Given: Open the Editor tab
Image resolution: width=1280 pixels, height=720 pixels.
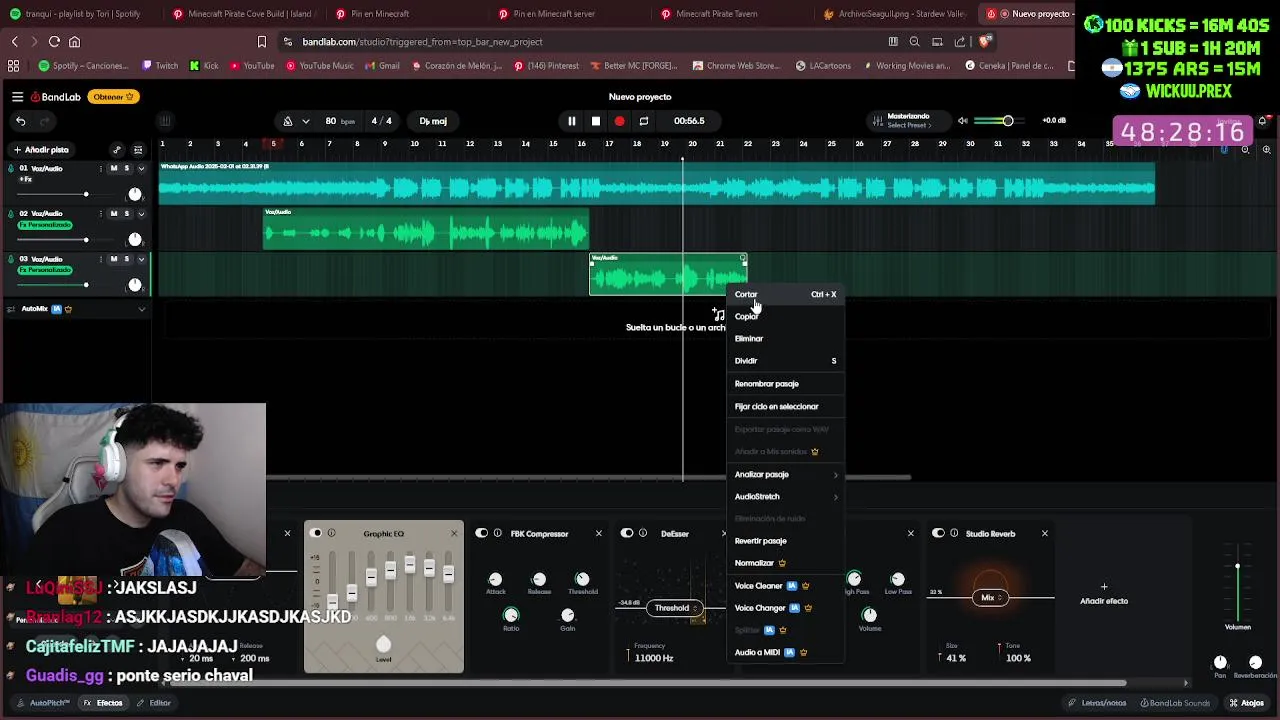Looking at the screenshot, I should pyautogui.click(x=155, y=703).
